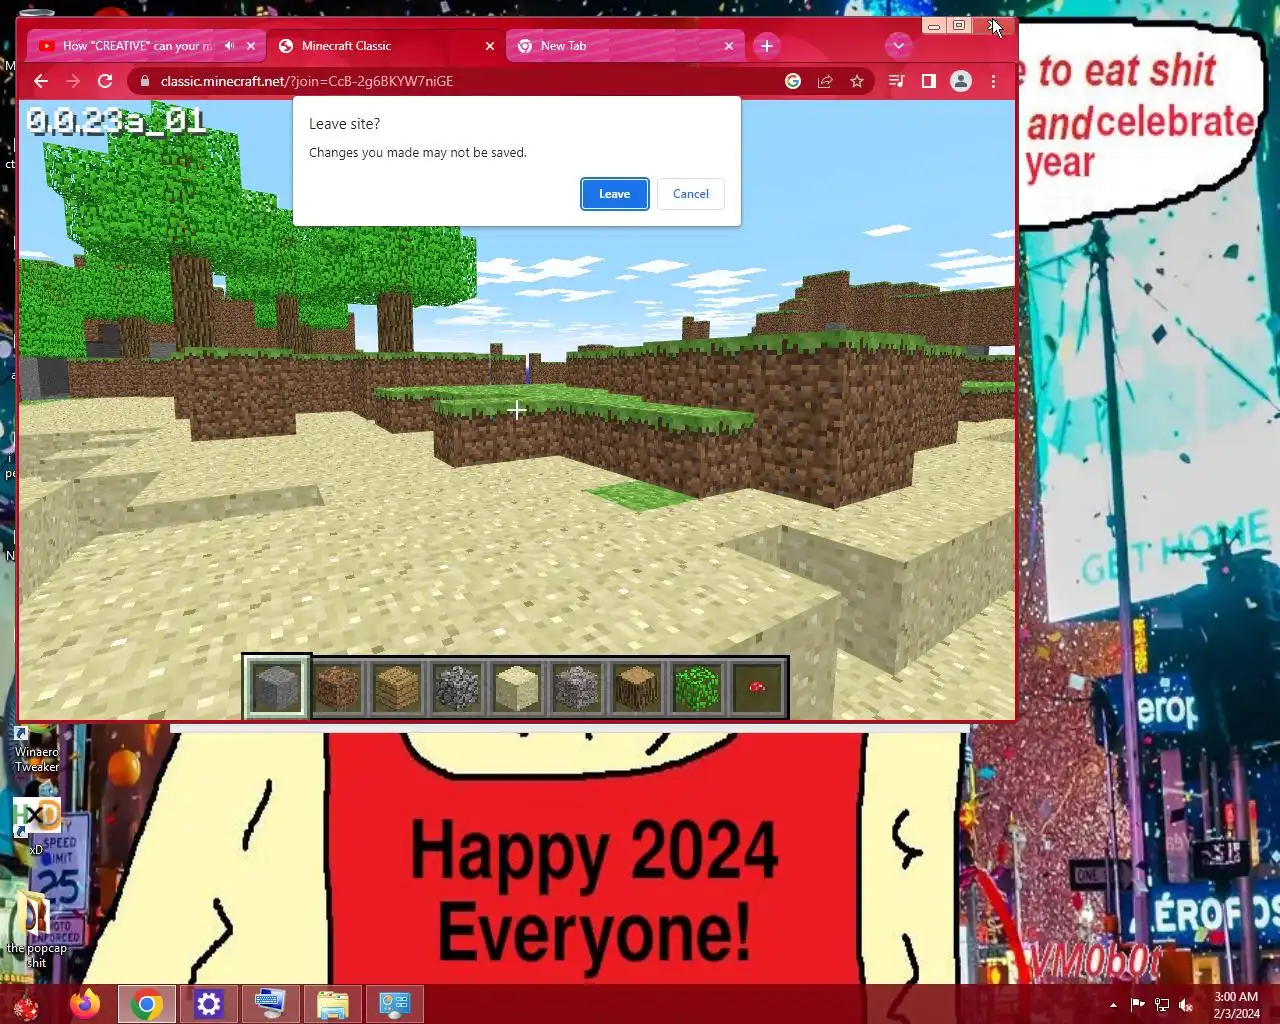Launch Firefox from the taskbar
Viewport: 1280px width, 1024px height.
[x=85, y=1004]
